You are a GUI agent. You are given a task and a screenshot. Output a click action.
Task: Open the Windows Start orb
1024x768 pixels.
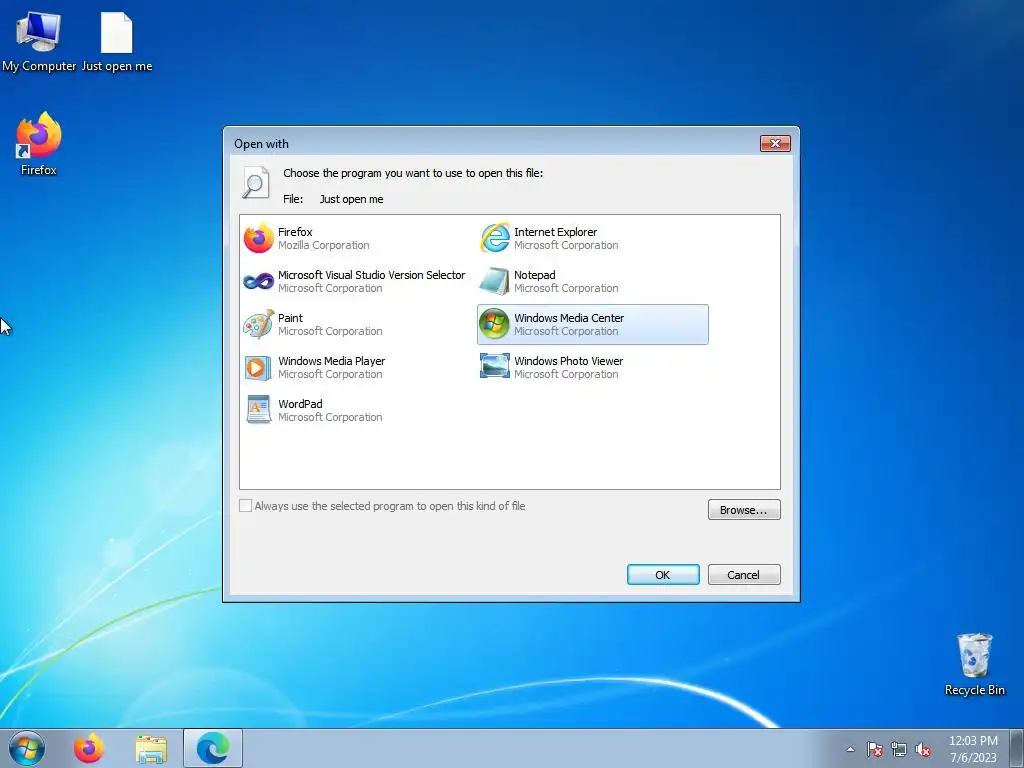[27, 748]
